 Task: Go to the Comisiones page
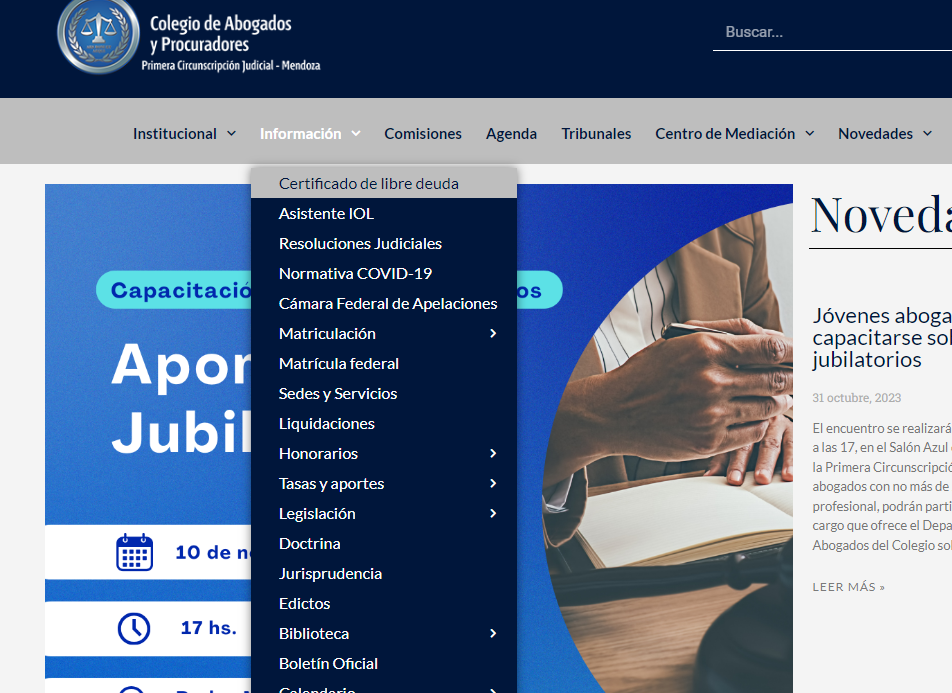423,134
